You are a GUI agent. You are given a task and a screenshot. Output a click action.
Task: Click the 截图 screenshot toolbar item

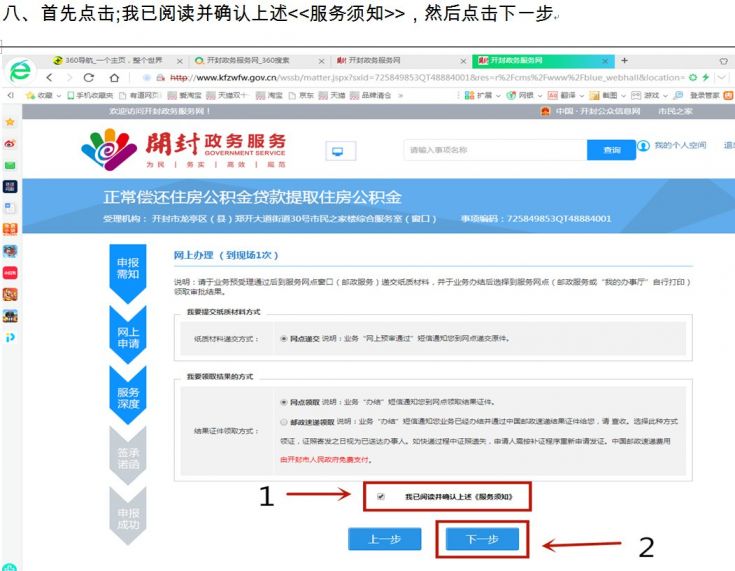pos(604,95)
